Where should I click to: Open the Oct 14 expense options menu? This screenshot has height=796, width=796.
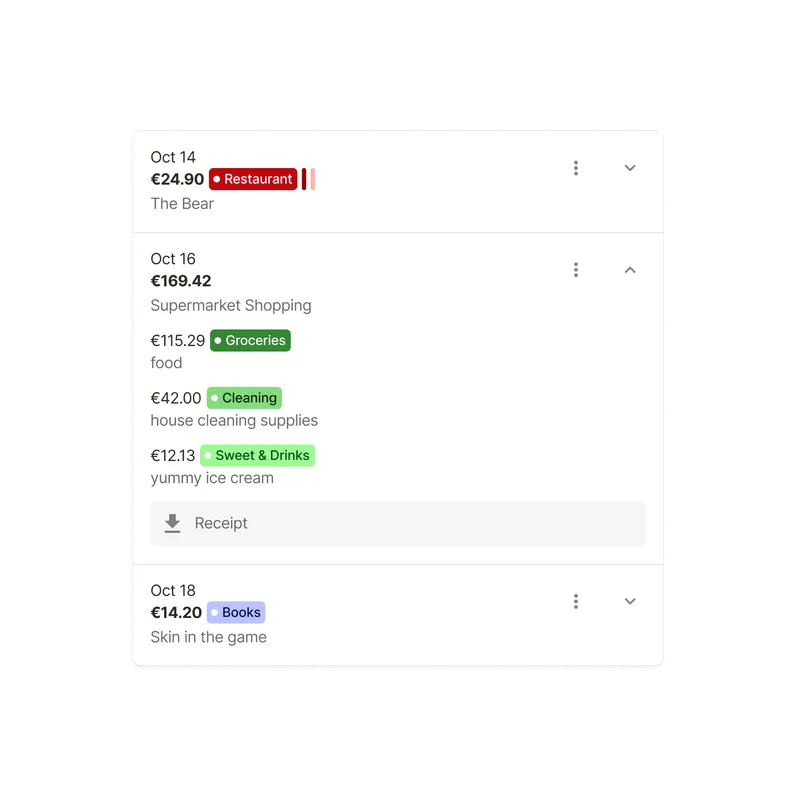(575, 168)
